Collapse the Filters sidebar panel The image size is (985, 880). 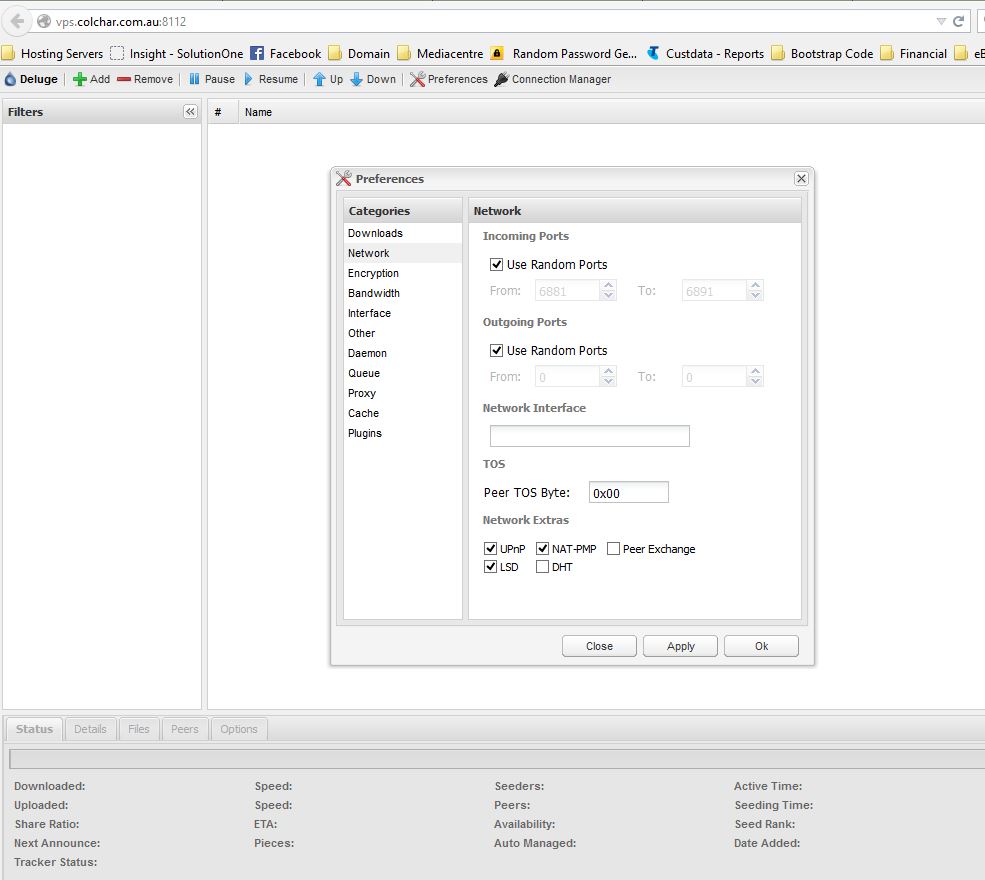(x=190, y=112)
